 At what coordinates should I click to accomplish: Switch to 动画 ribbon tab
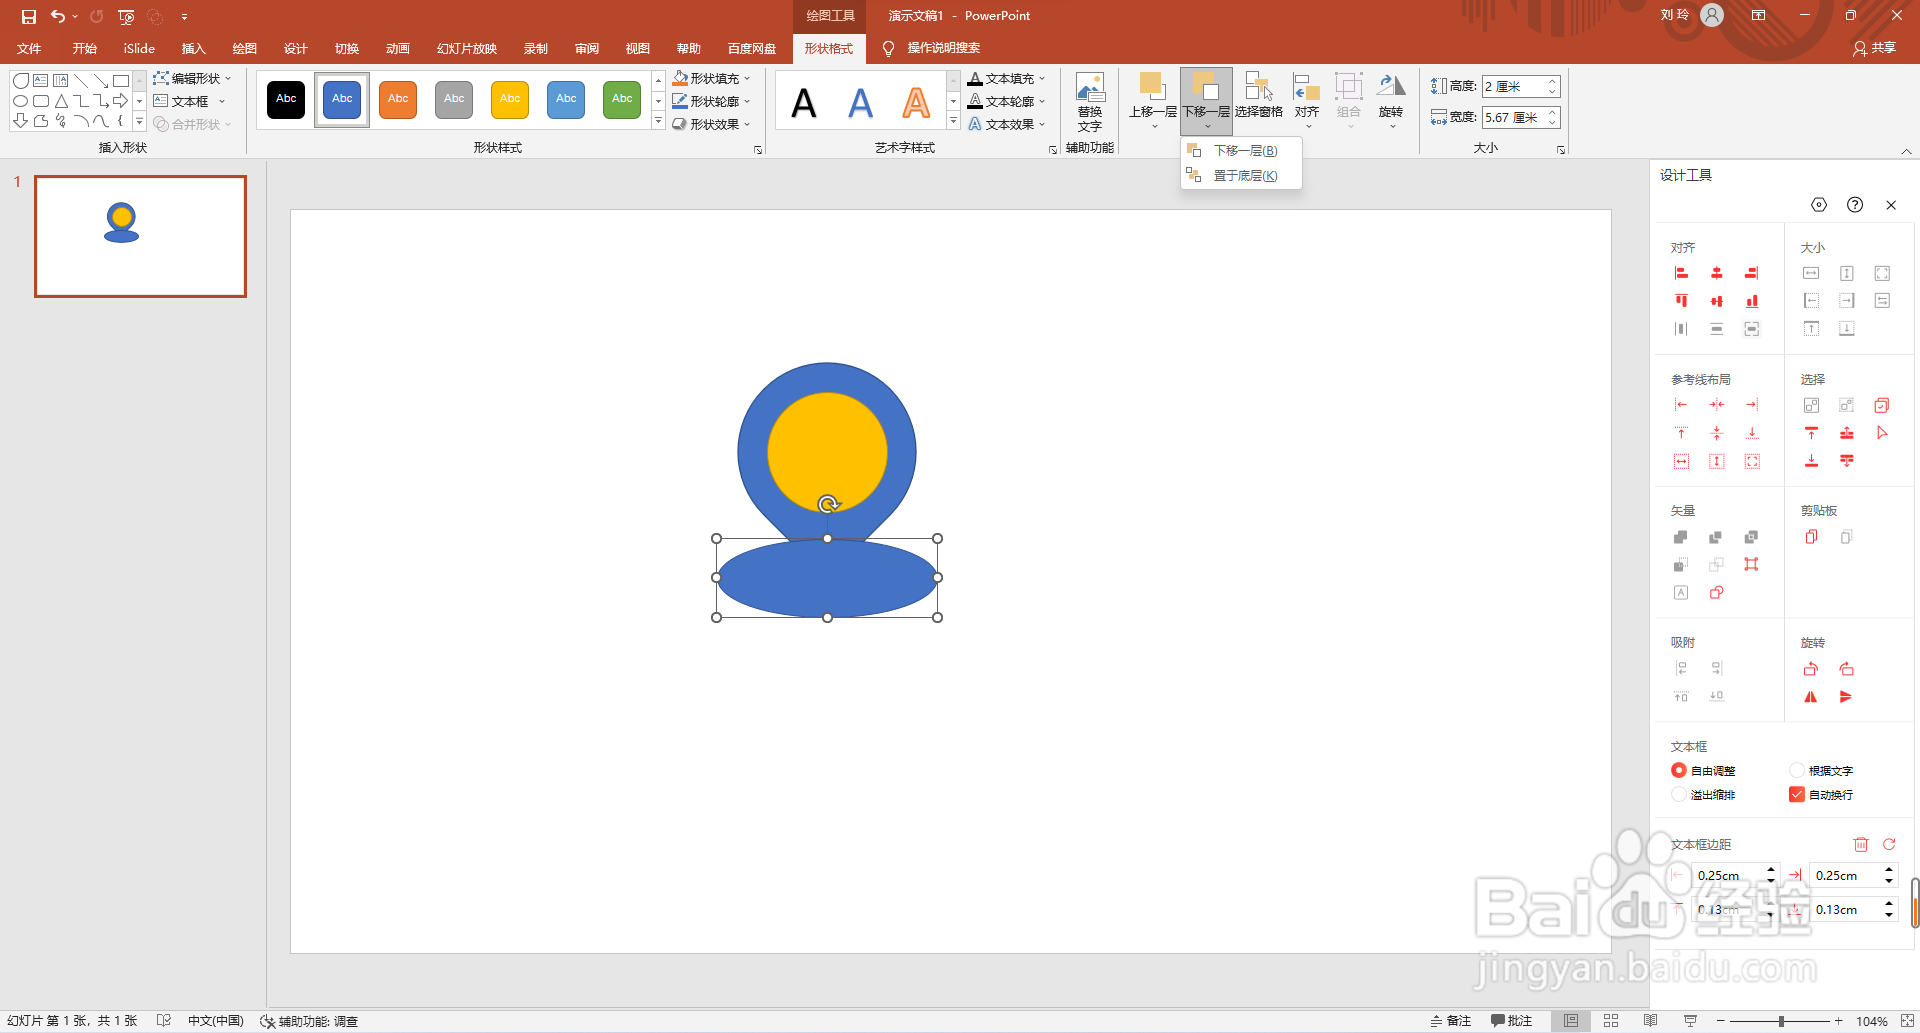click(398, 48)
